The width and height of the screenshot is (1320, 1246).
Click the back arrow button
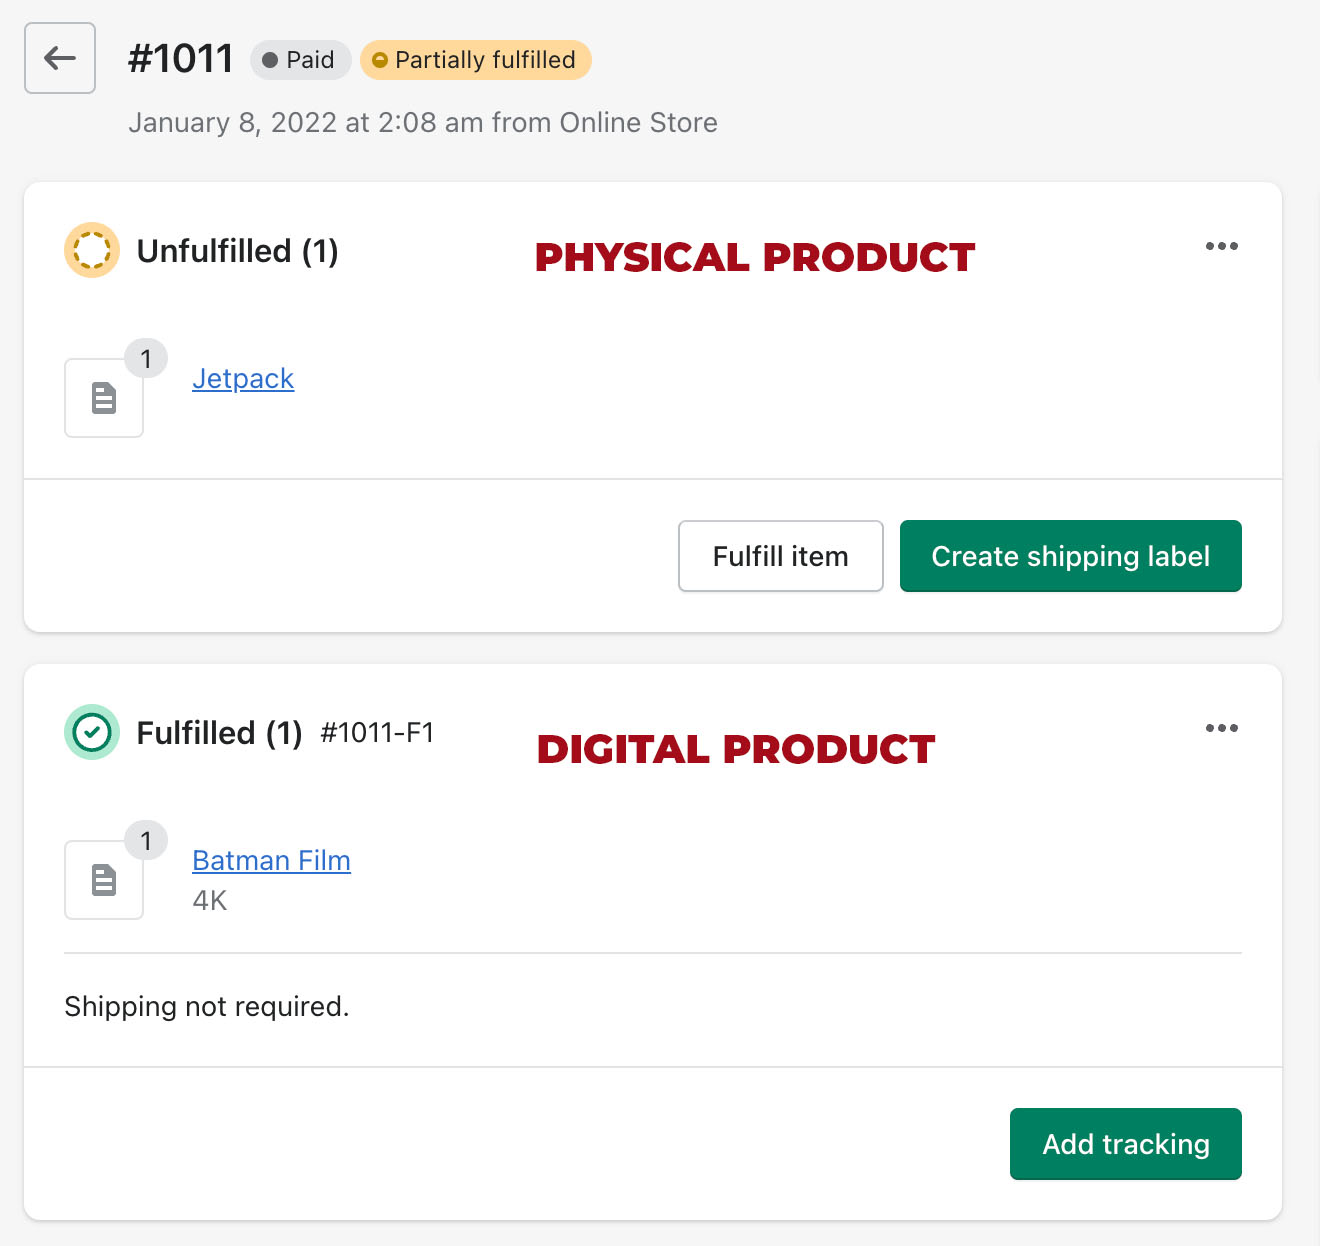point(60,58)
